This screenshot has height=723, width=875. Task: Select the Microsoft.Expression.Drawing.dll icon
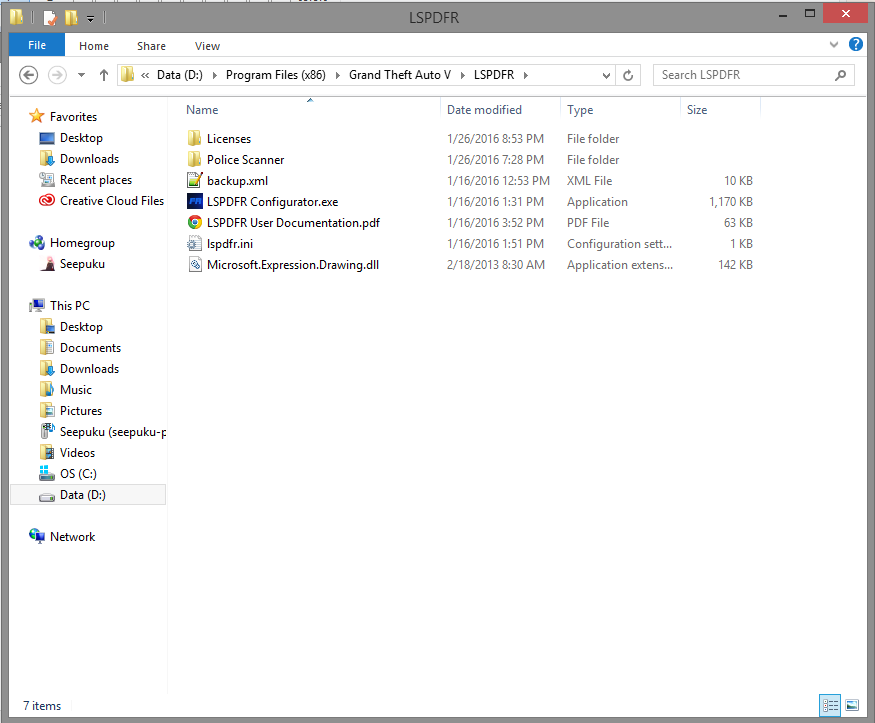194,264
